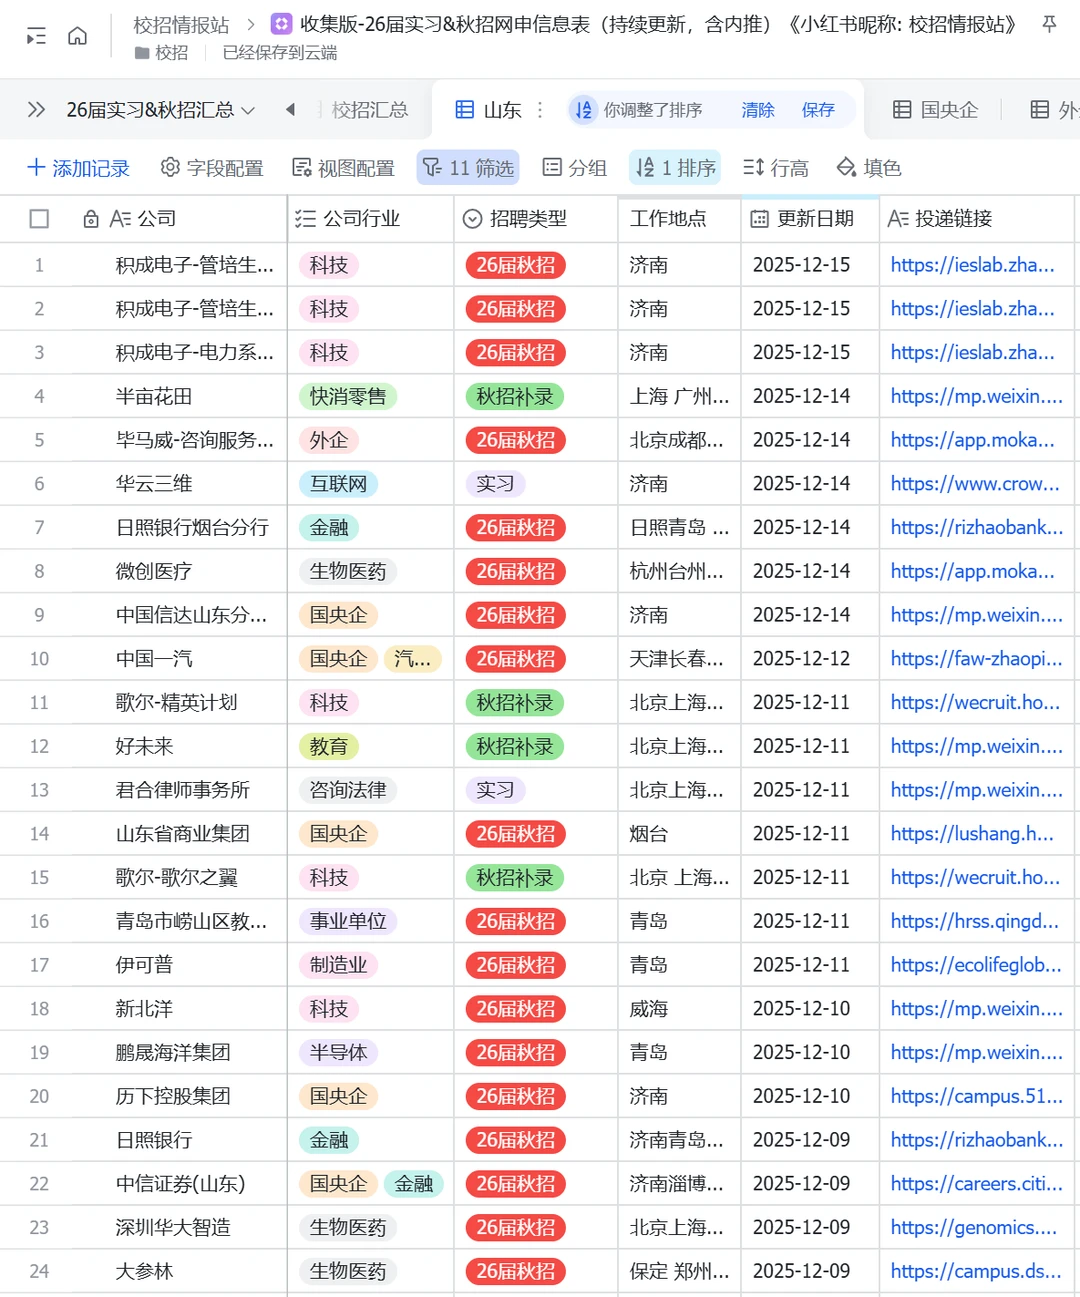Expand the double-chevron panel icon
The width and height of the screenshot is (1080, 1297).
pos(36,110)
